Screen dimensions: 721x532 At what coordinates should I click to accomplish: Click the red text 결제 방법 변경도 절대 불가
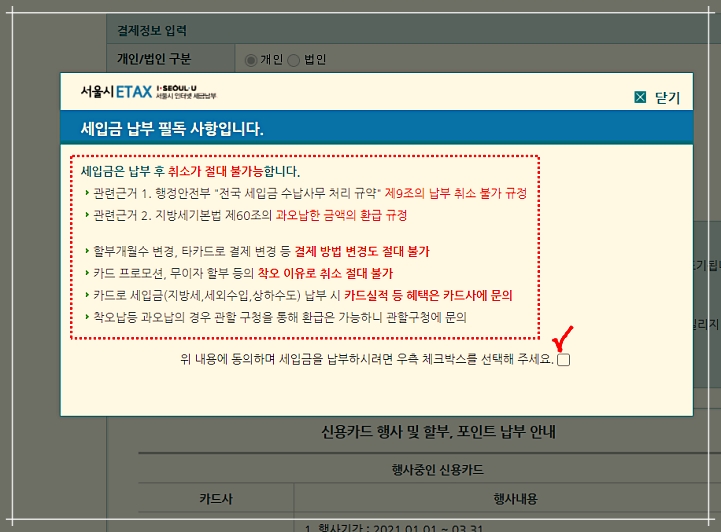point(362,251)
